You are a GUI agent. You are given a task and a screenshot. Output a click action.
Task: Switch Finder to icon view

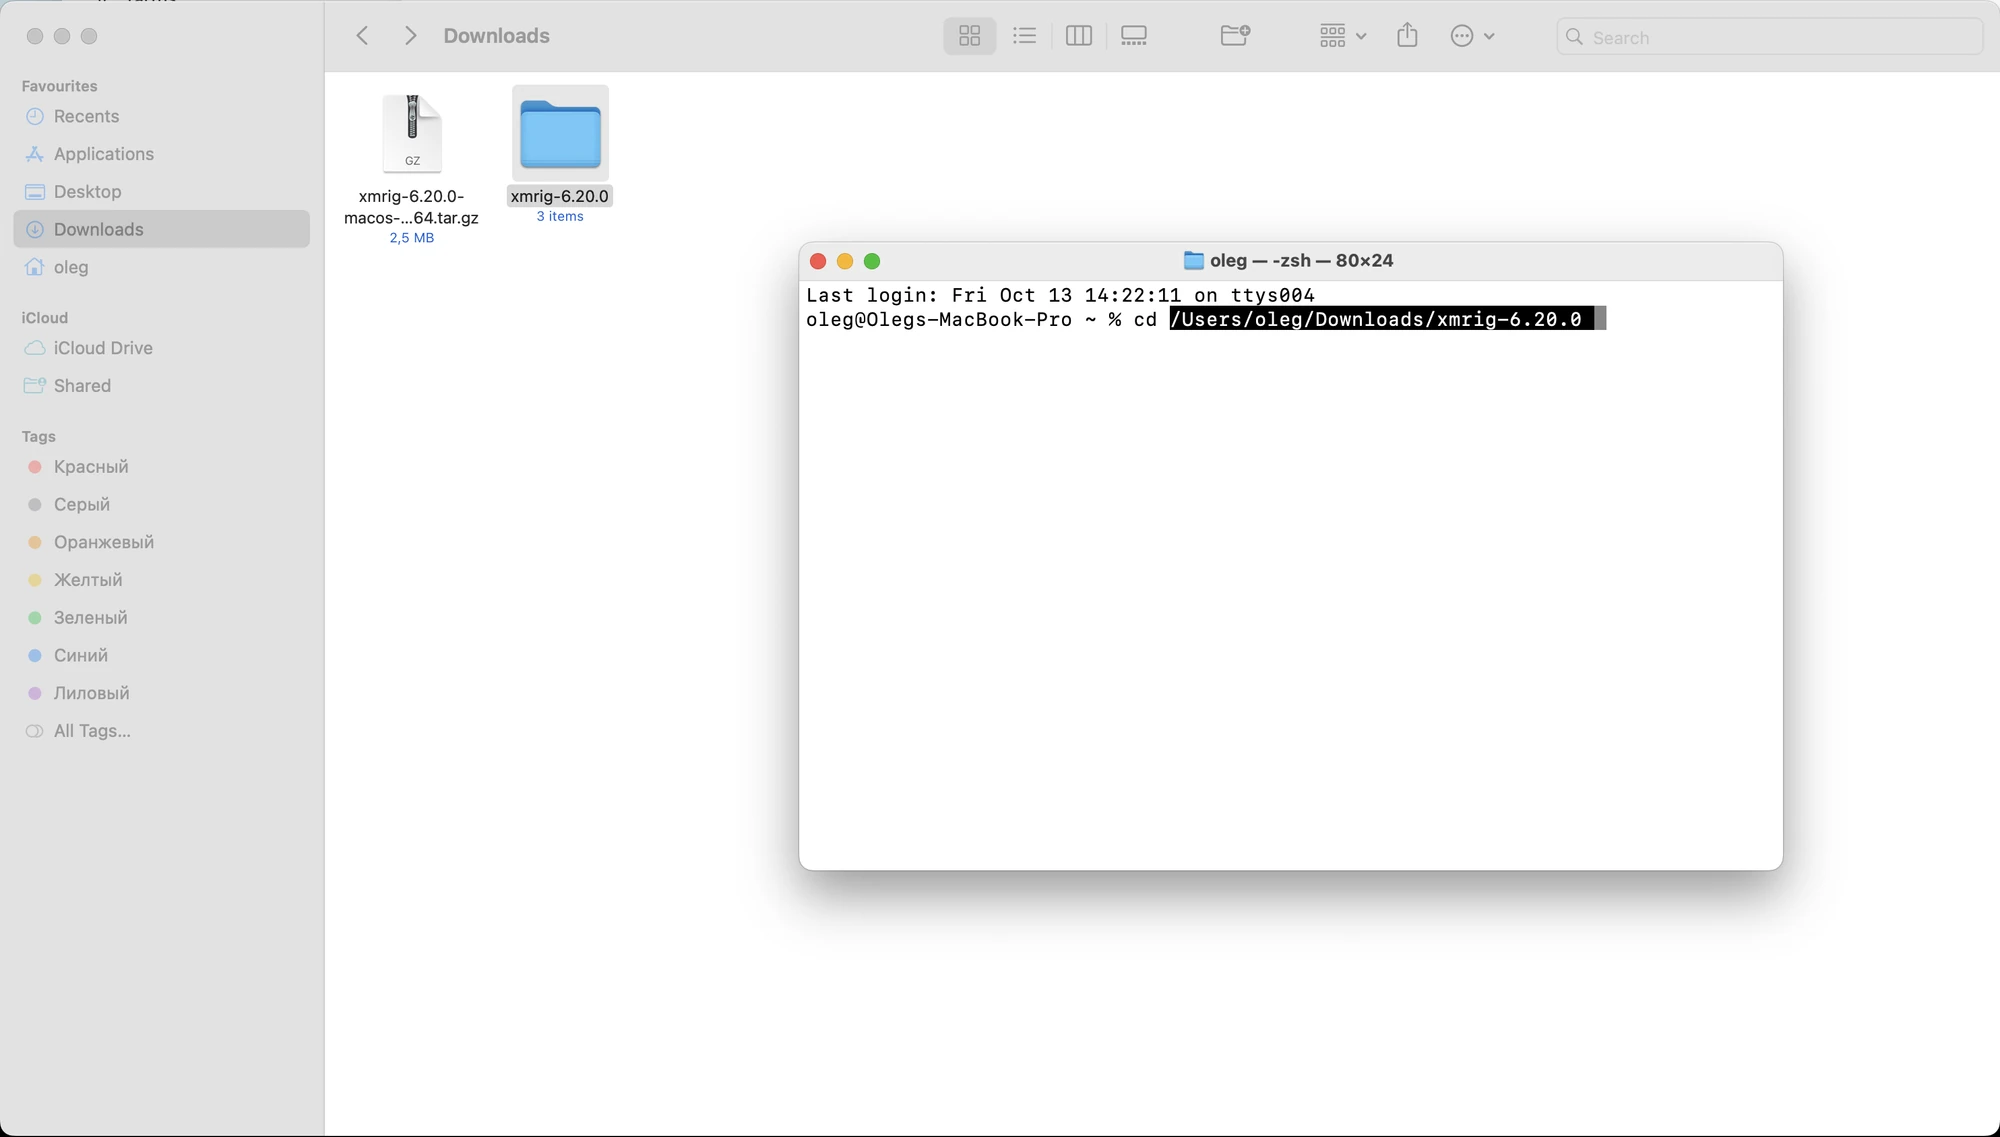coord(969,36)
